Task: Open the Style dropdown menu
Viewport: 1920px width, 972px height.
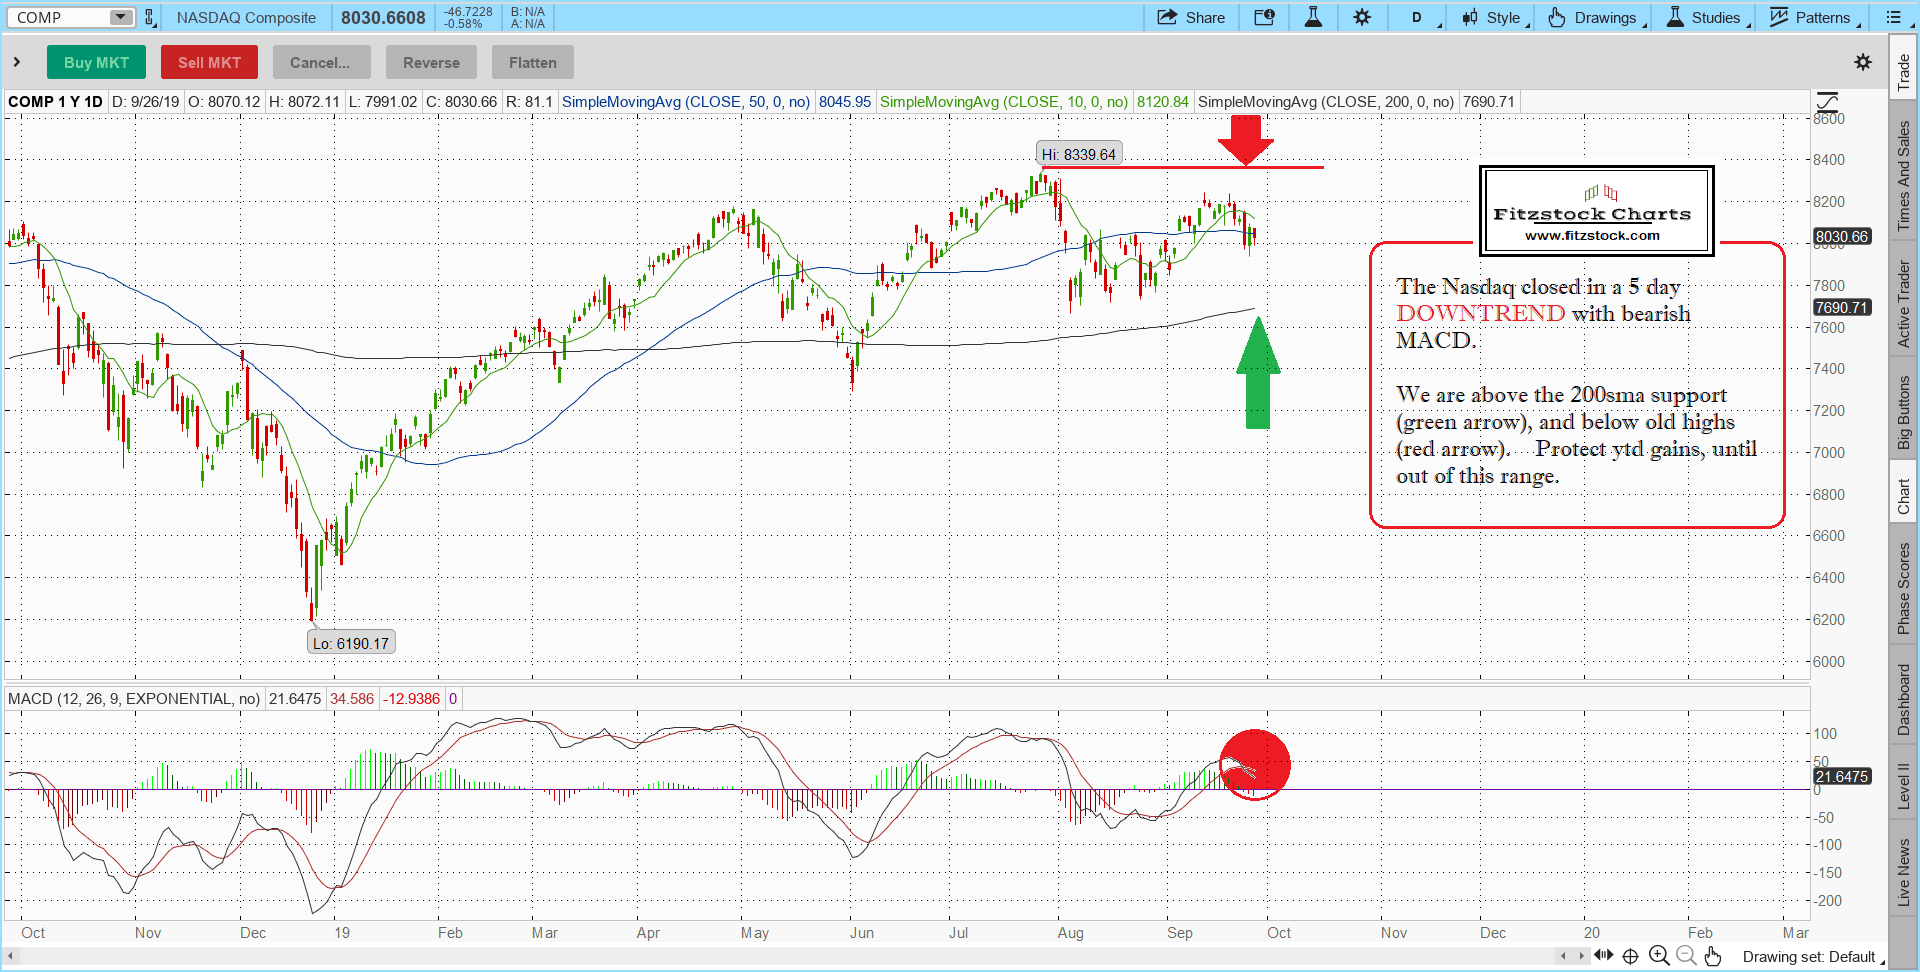Action: click(1495, 17)
